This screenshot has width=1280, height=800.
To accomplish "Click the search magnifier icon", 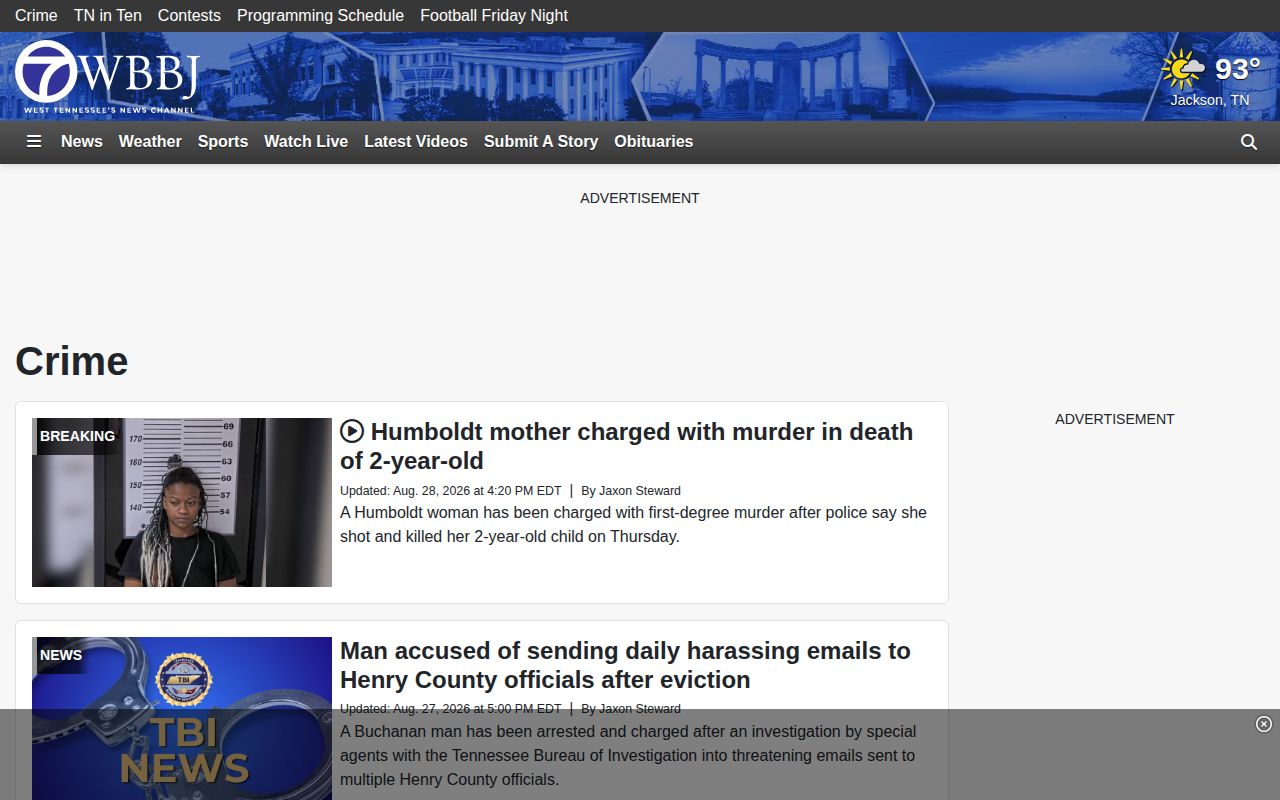I will point(1249,142).
